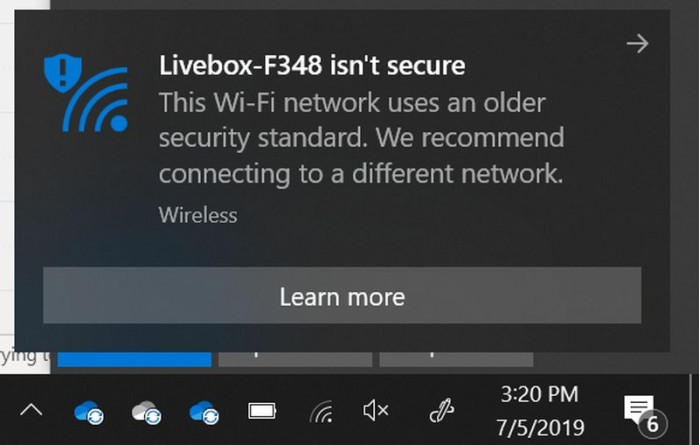Open the Wi-Fi network tray icon
Screen dimensions: 700x445
tap(321, 411)
